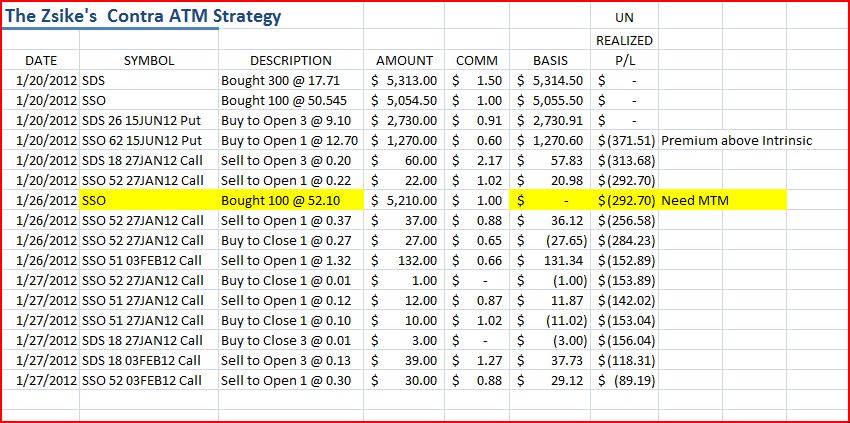Click the SYMBOL column header cell
The image size is (850, 423).
click(x=149, y=60)
